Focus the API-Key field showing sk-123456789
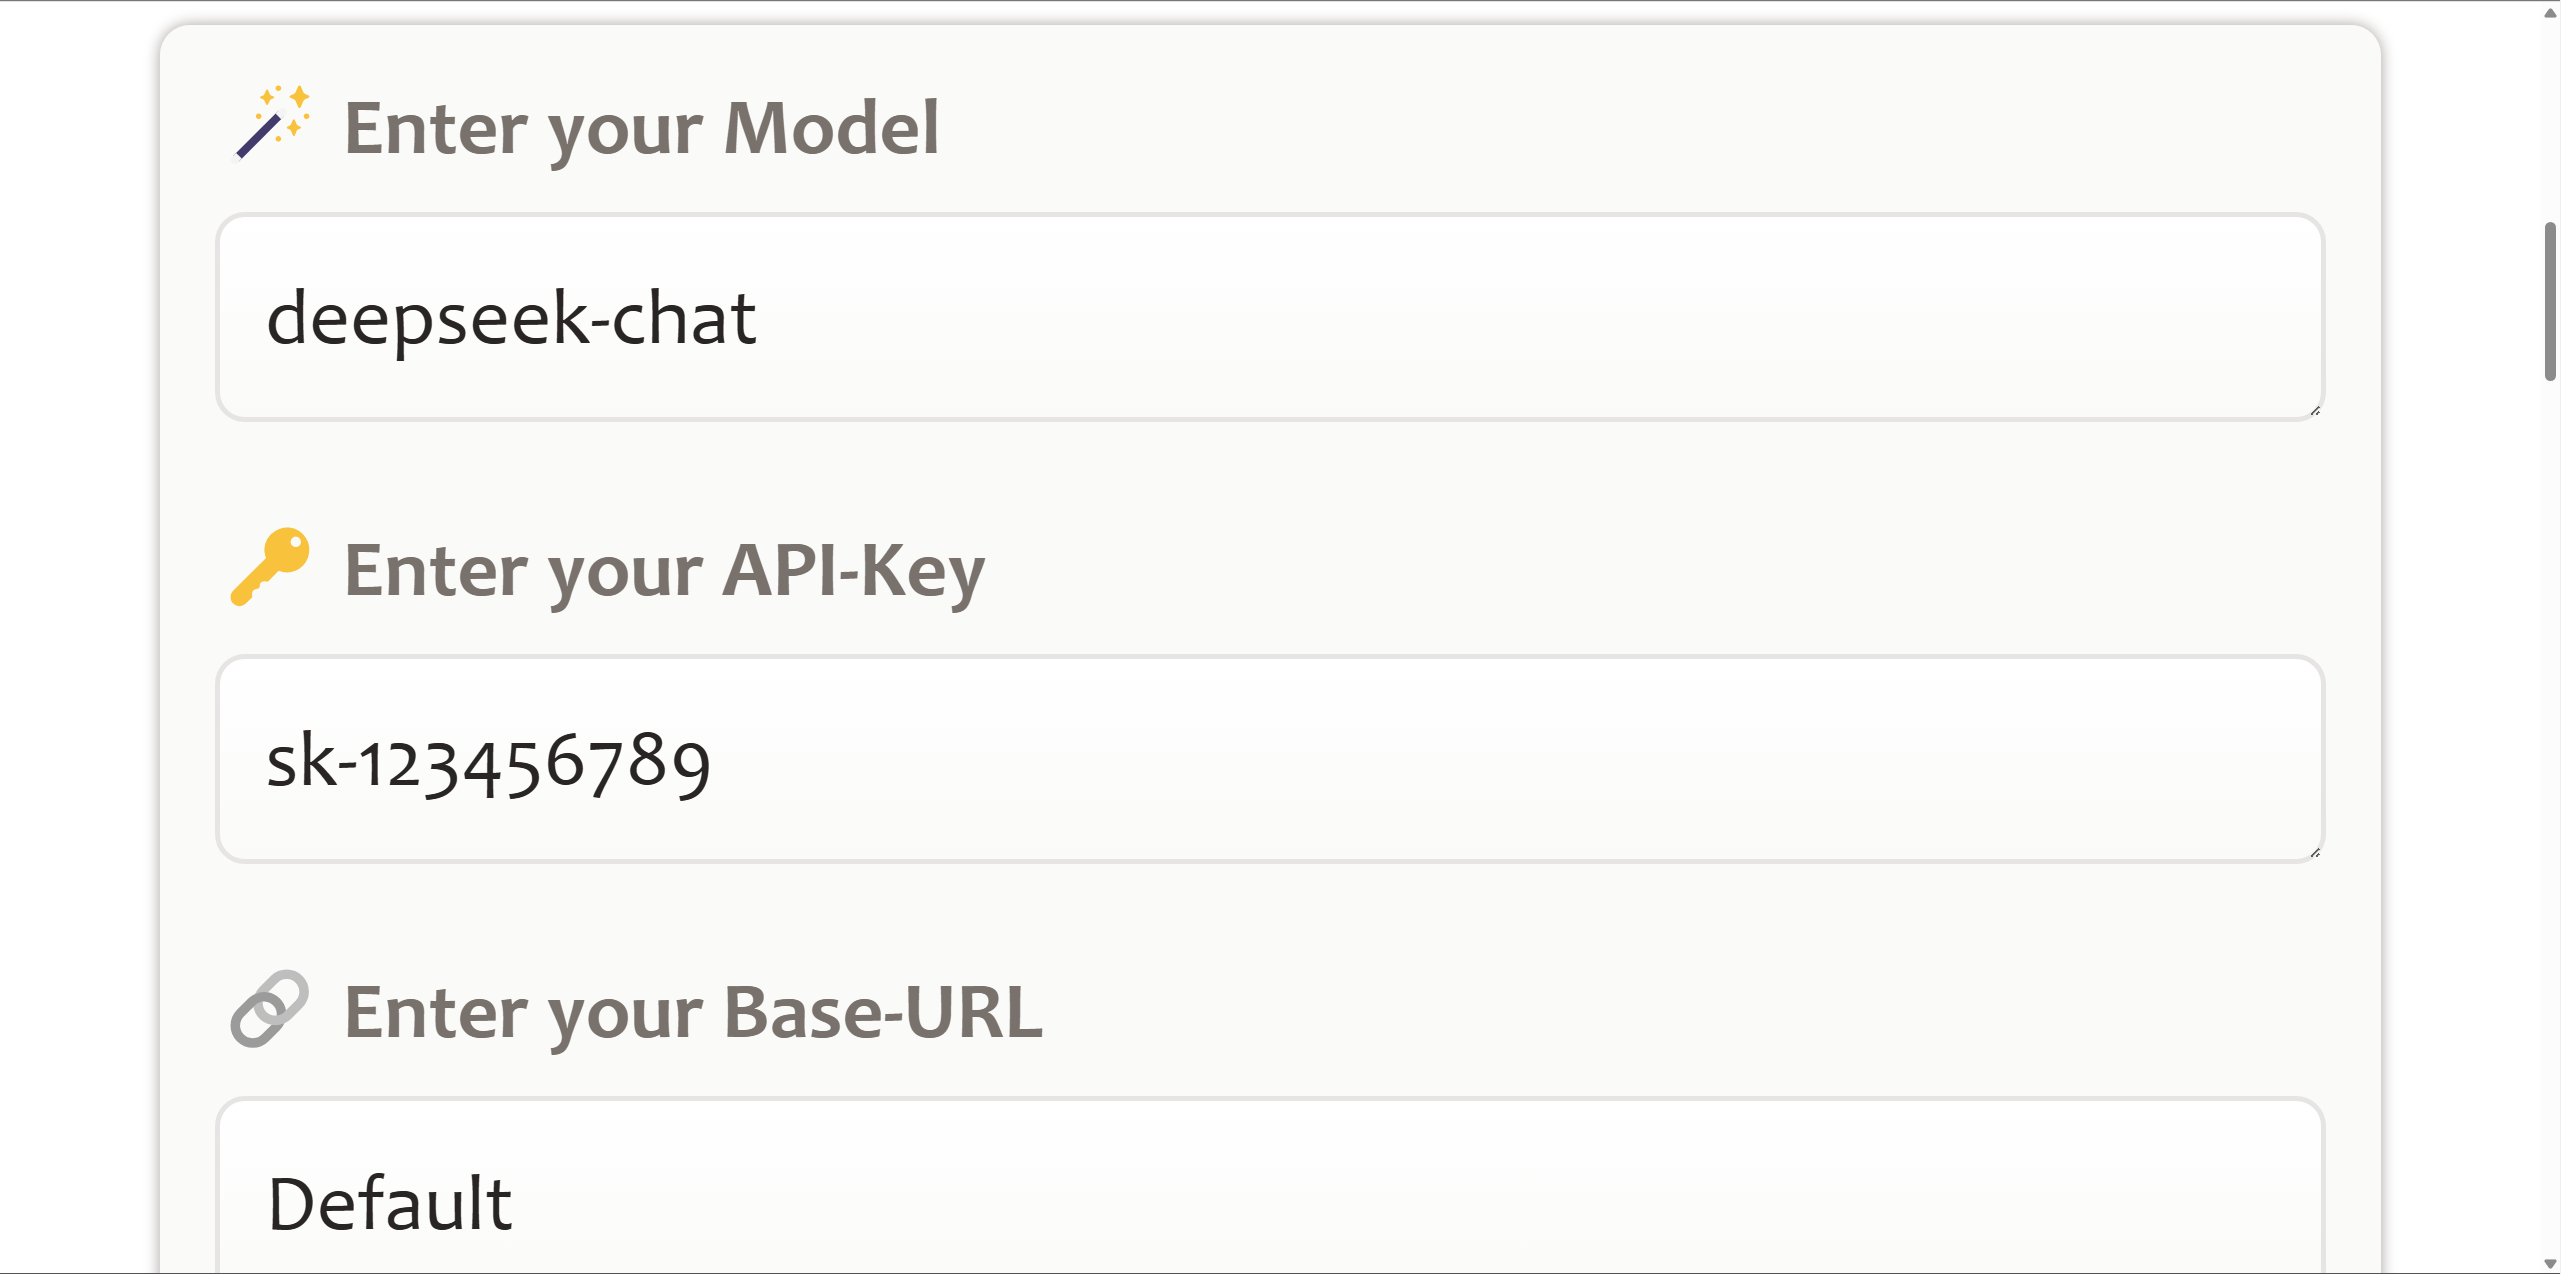The height and width of the screenshot is (1274, 2561). [x=1270, y=759]
